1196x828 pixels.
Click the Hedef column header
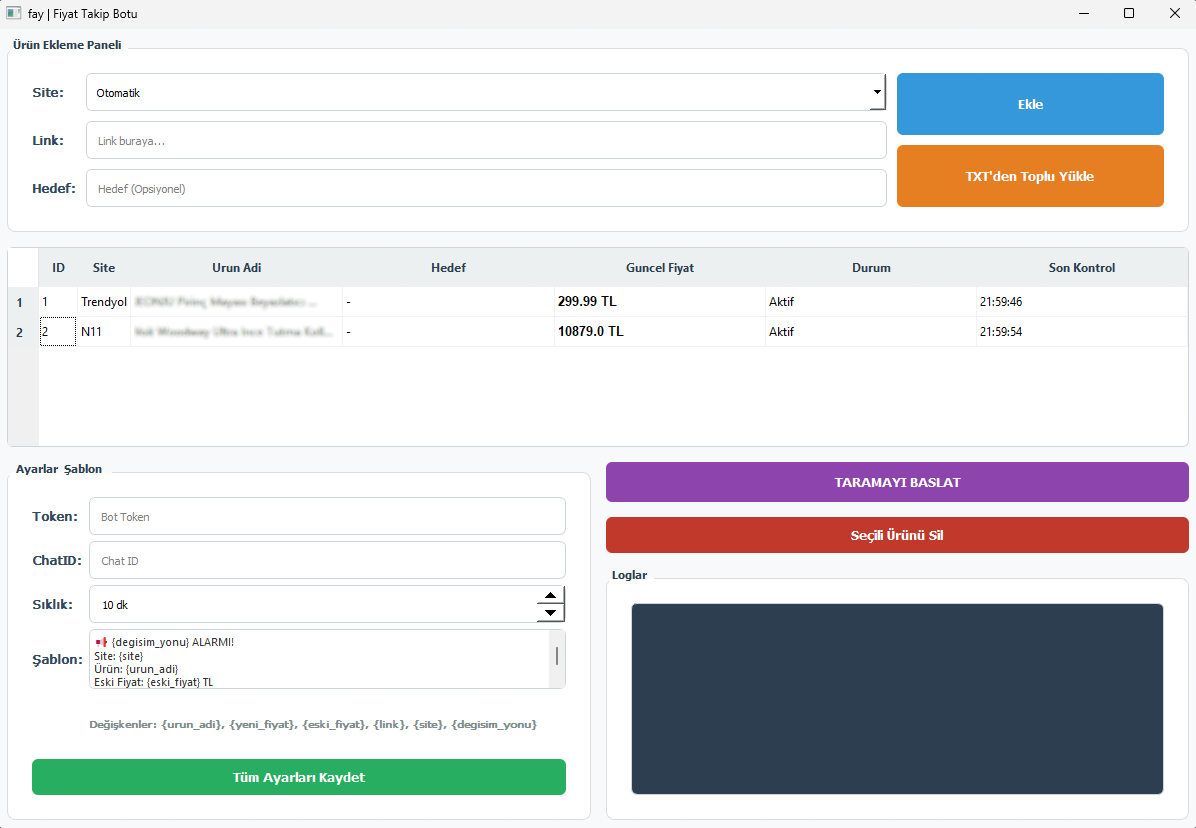[448, 268]
